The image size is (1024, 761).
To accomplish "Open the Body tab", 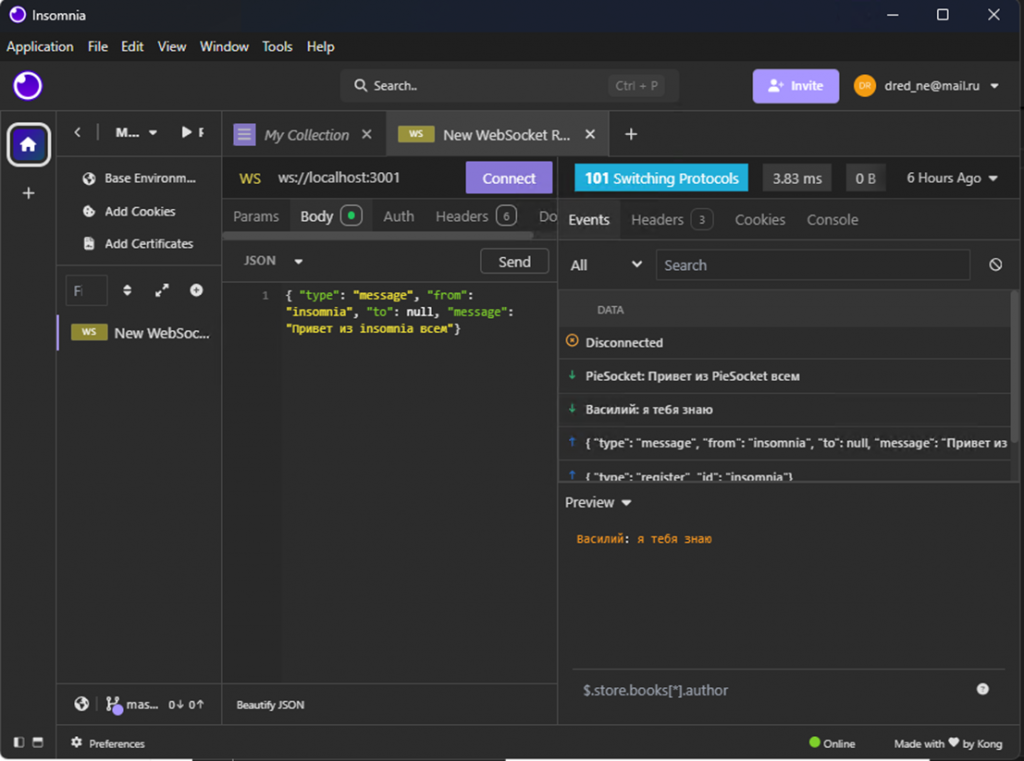I will (x=330, y=216).
